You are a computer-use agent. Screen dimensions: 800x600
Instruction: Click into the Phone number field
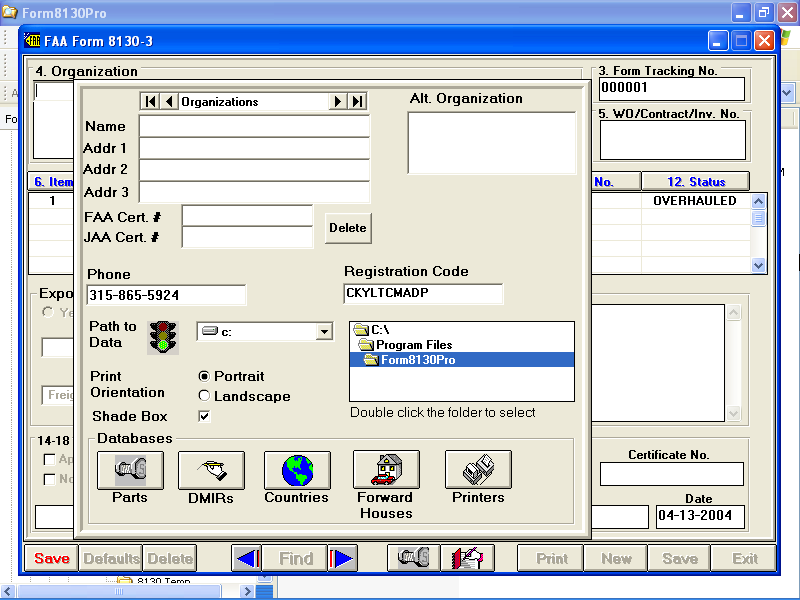(x=166, y=295)
